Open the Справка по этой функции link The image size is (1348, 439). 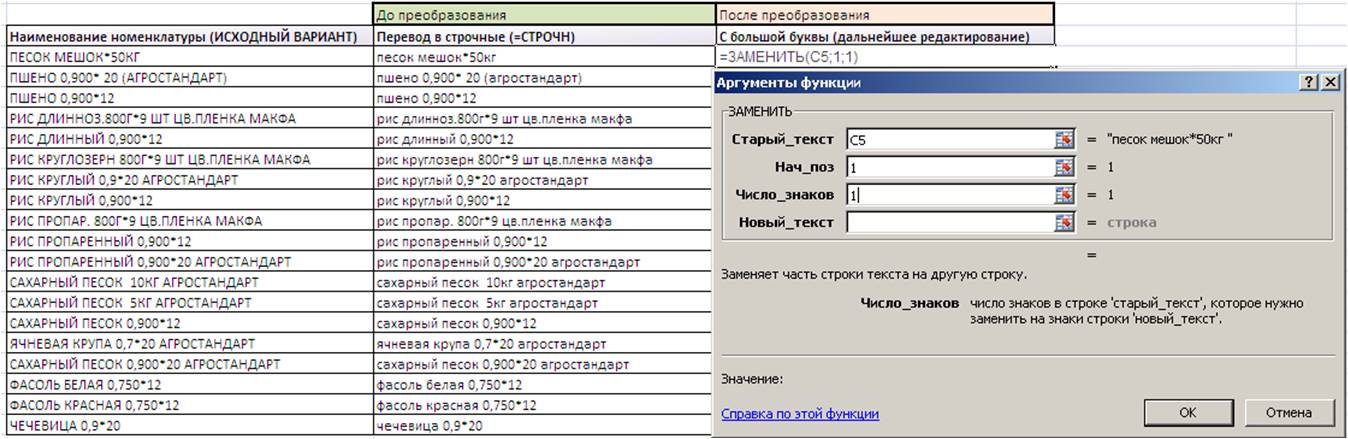point(800,413)
